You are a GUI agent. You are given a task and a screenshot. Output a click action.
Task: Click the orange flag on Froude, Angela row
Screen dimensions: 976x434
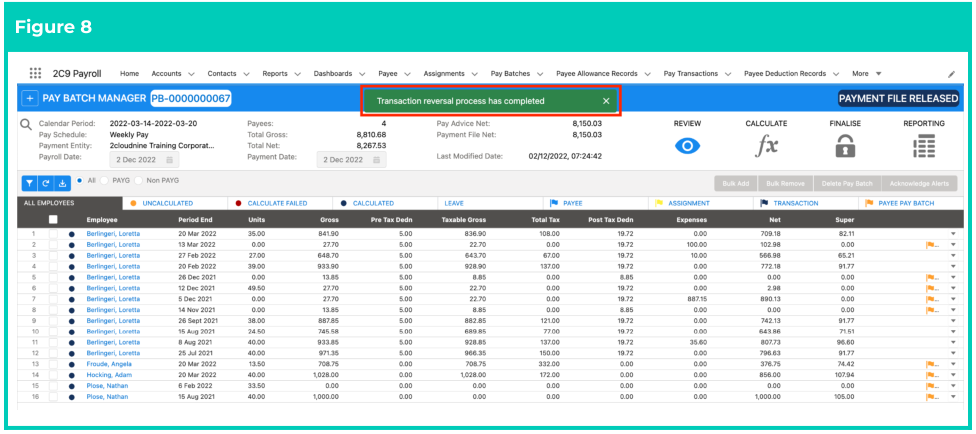931,364
